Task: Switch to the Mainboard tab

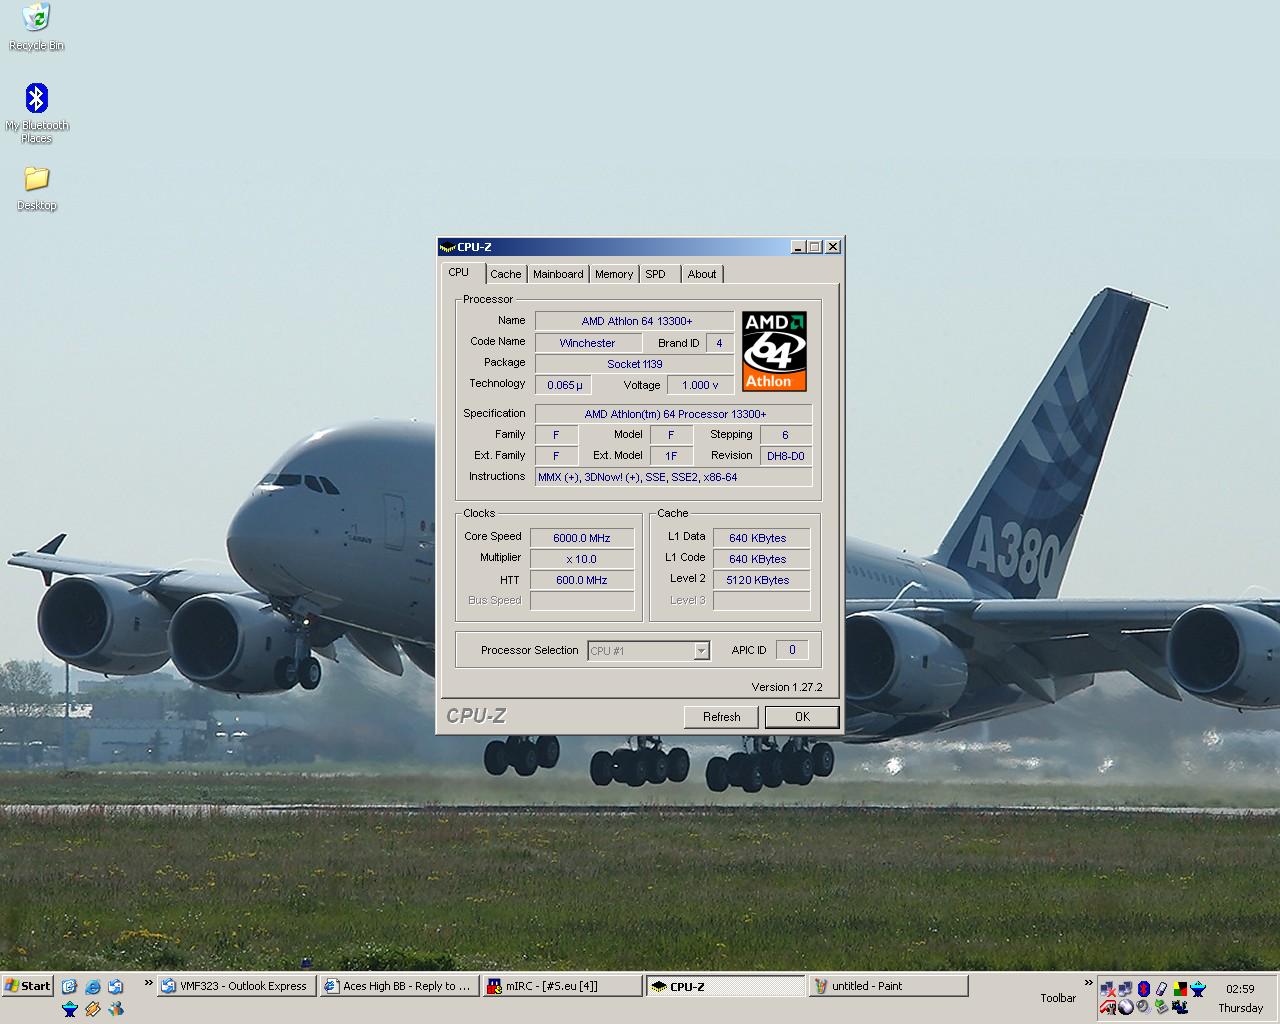Action: pos(558,274)
